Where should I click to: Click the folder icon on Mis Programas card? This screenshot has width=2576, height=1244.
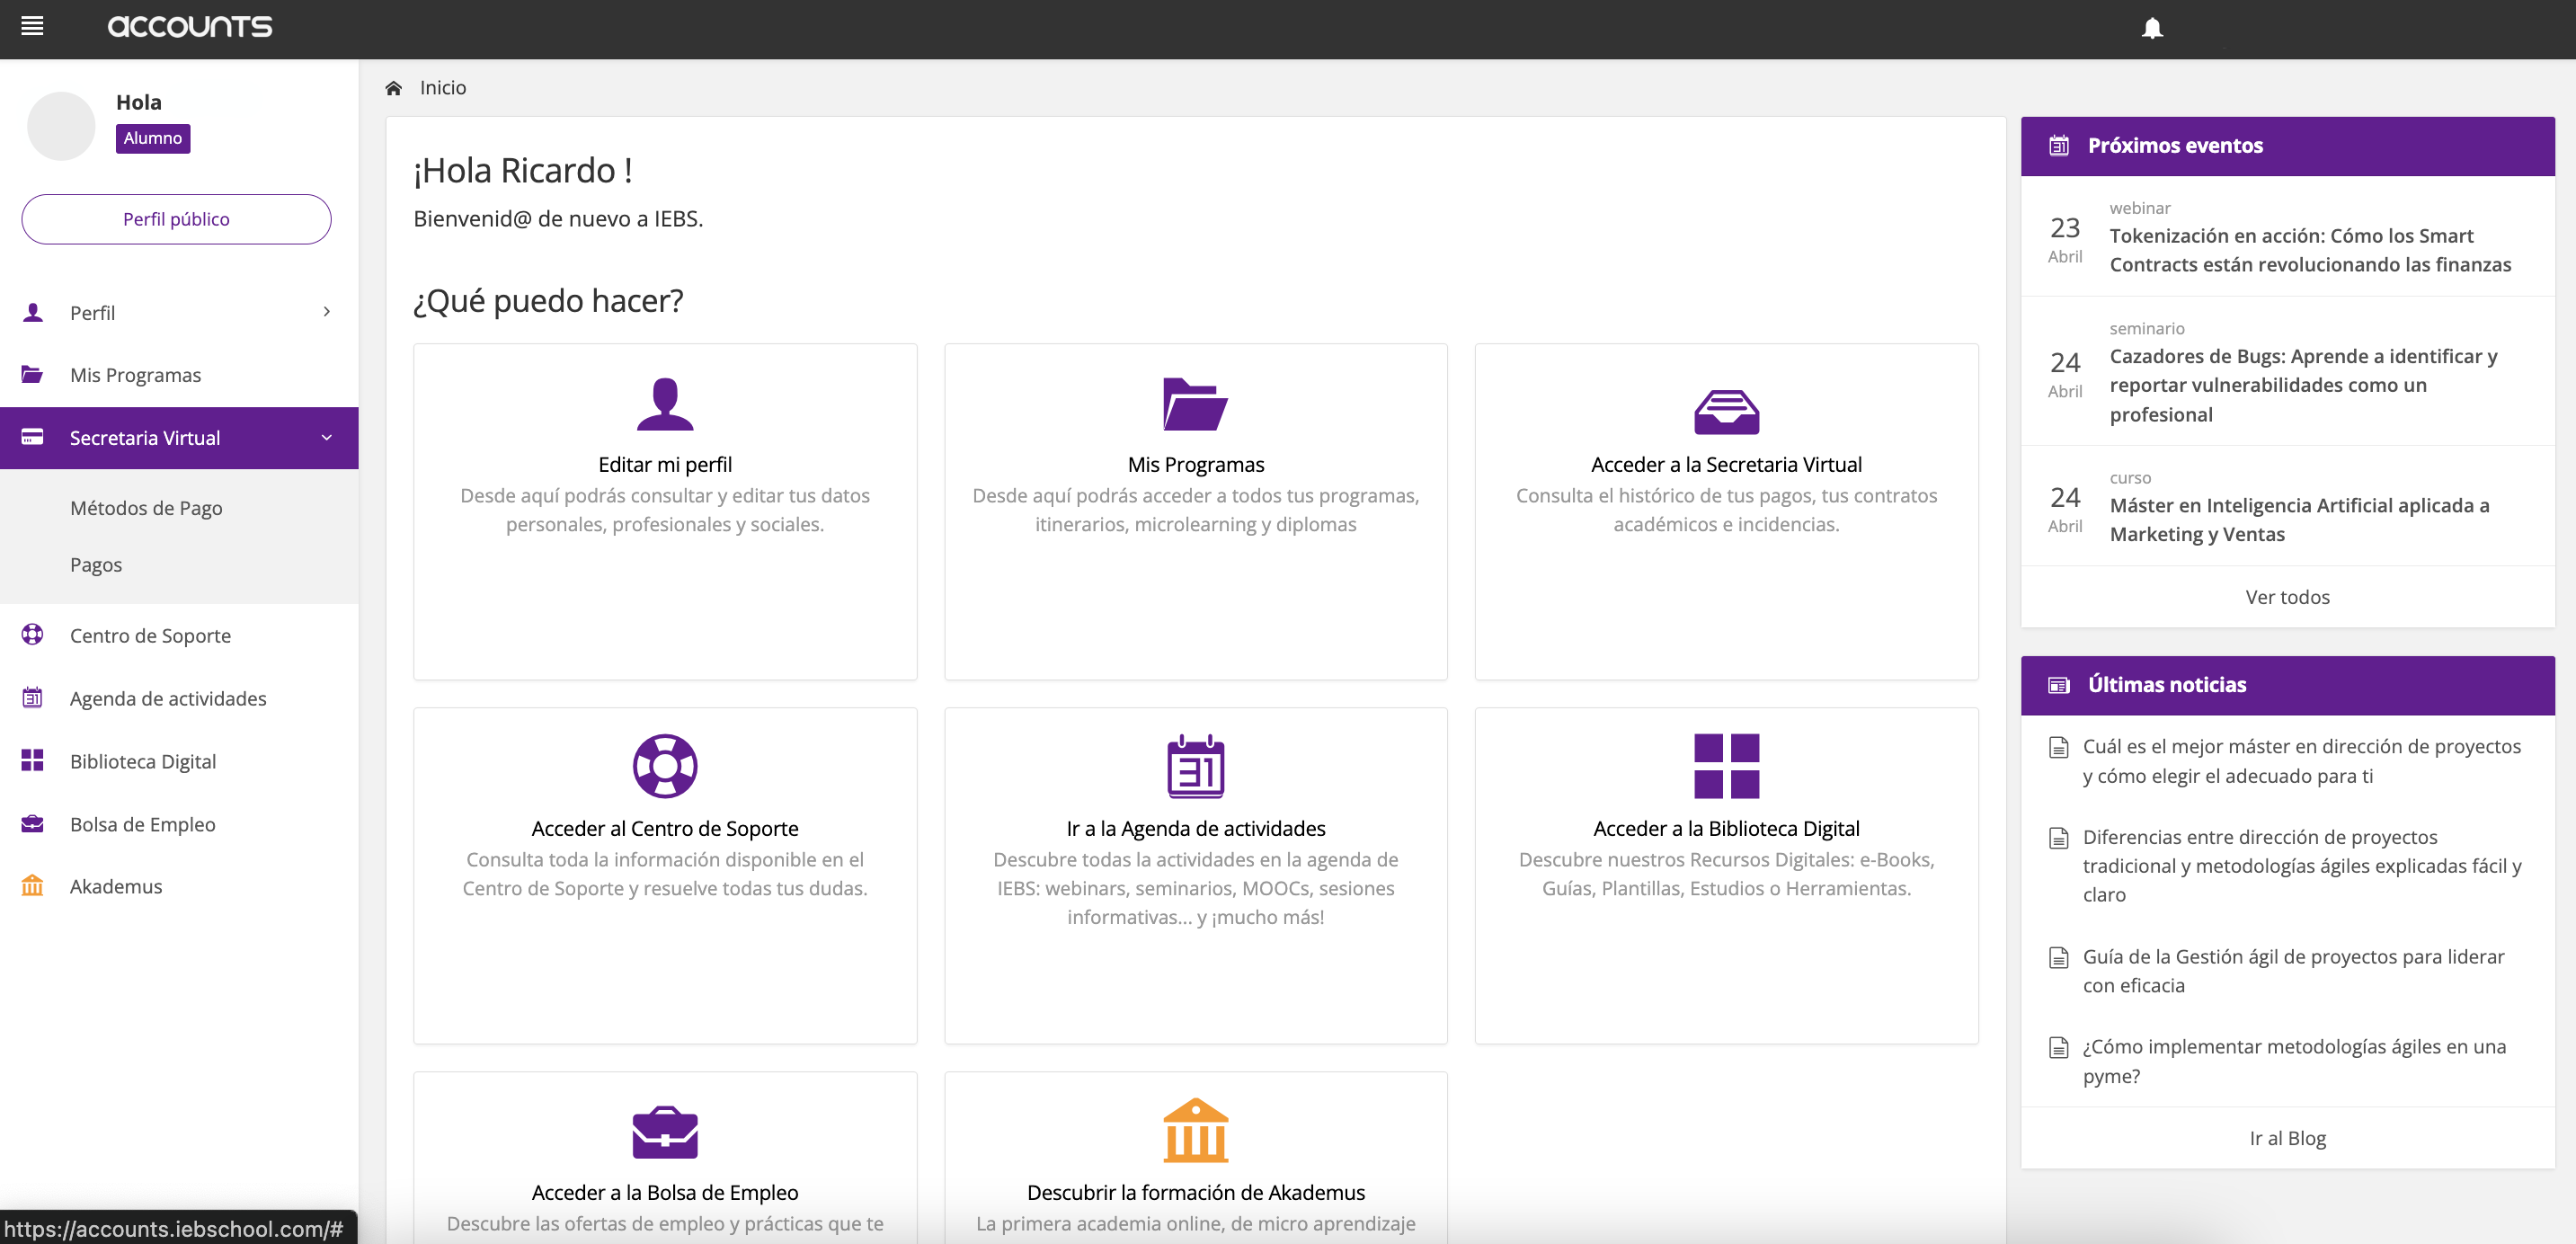click(1195, 404)
